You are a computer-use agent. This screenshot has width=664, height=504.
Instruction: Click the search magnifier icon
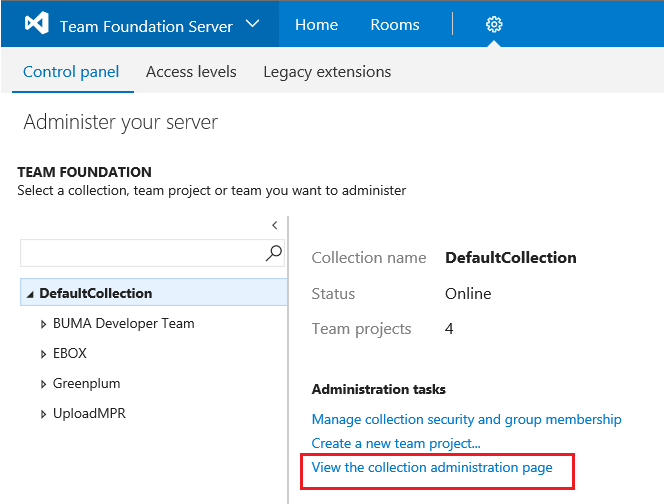tap(274, 253)
